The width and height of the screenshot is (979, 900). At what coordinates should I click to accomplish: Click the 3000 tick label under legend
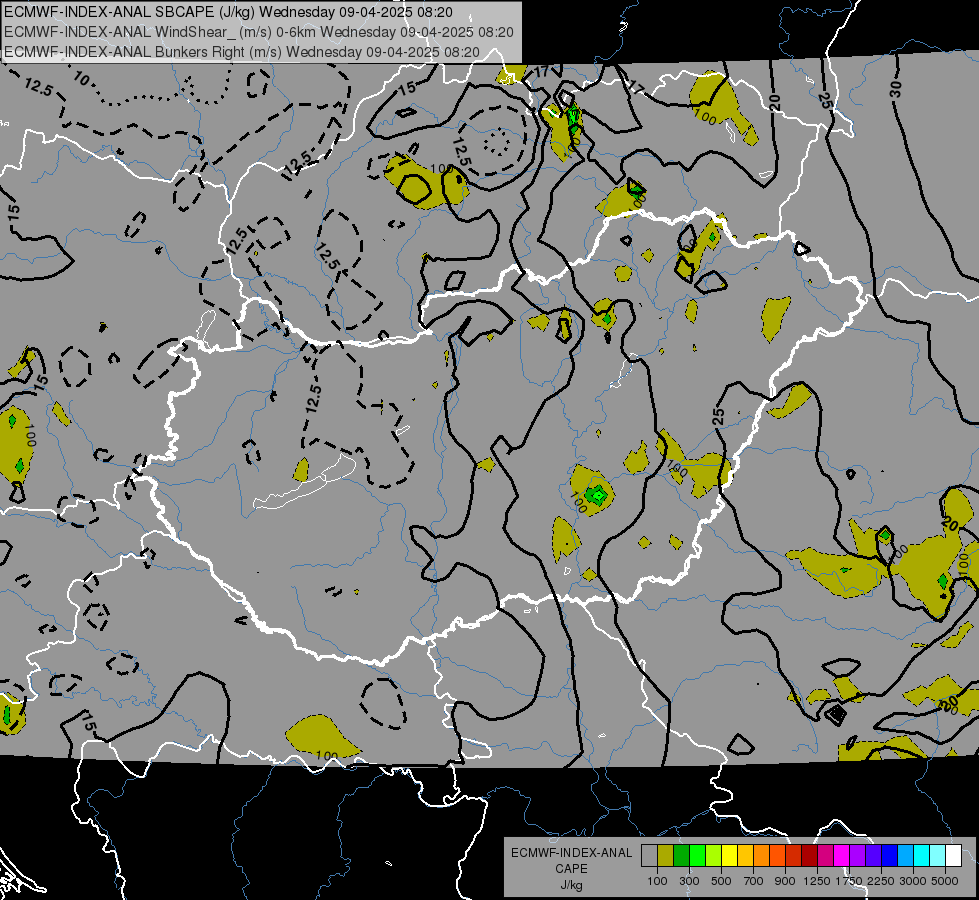913,881
